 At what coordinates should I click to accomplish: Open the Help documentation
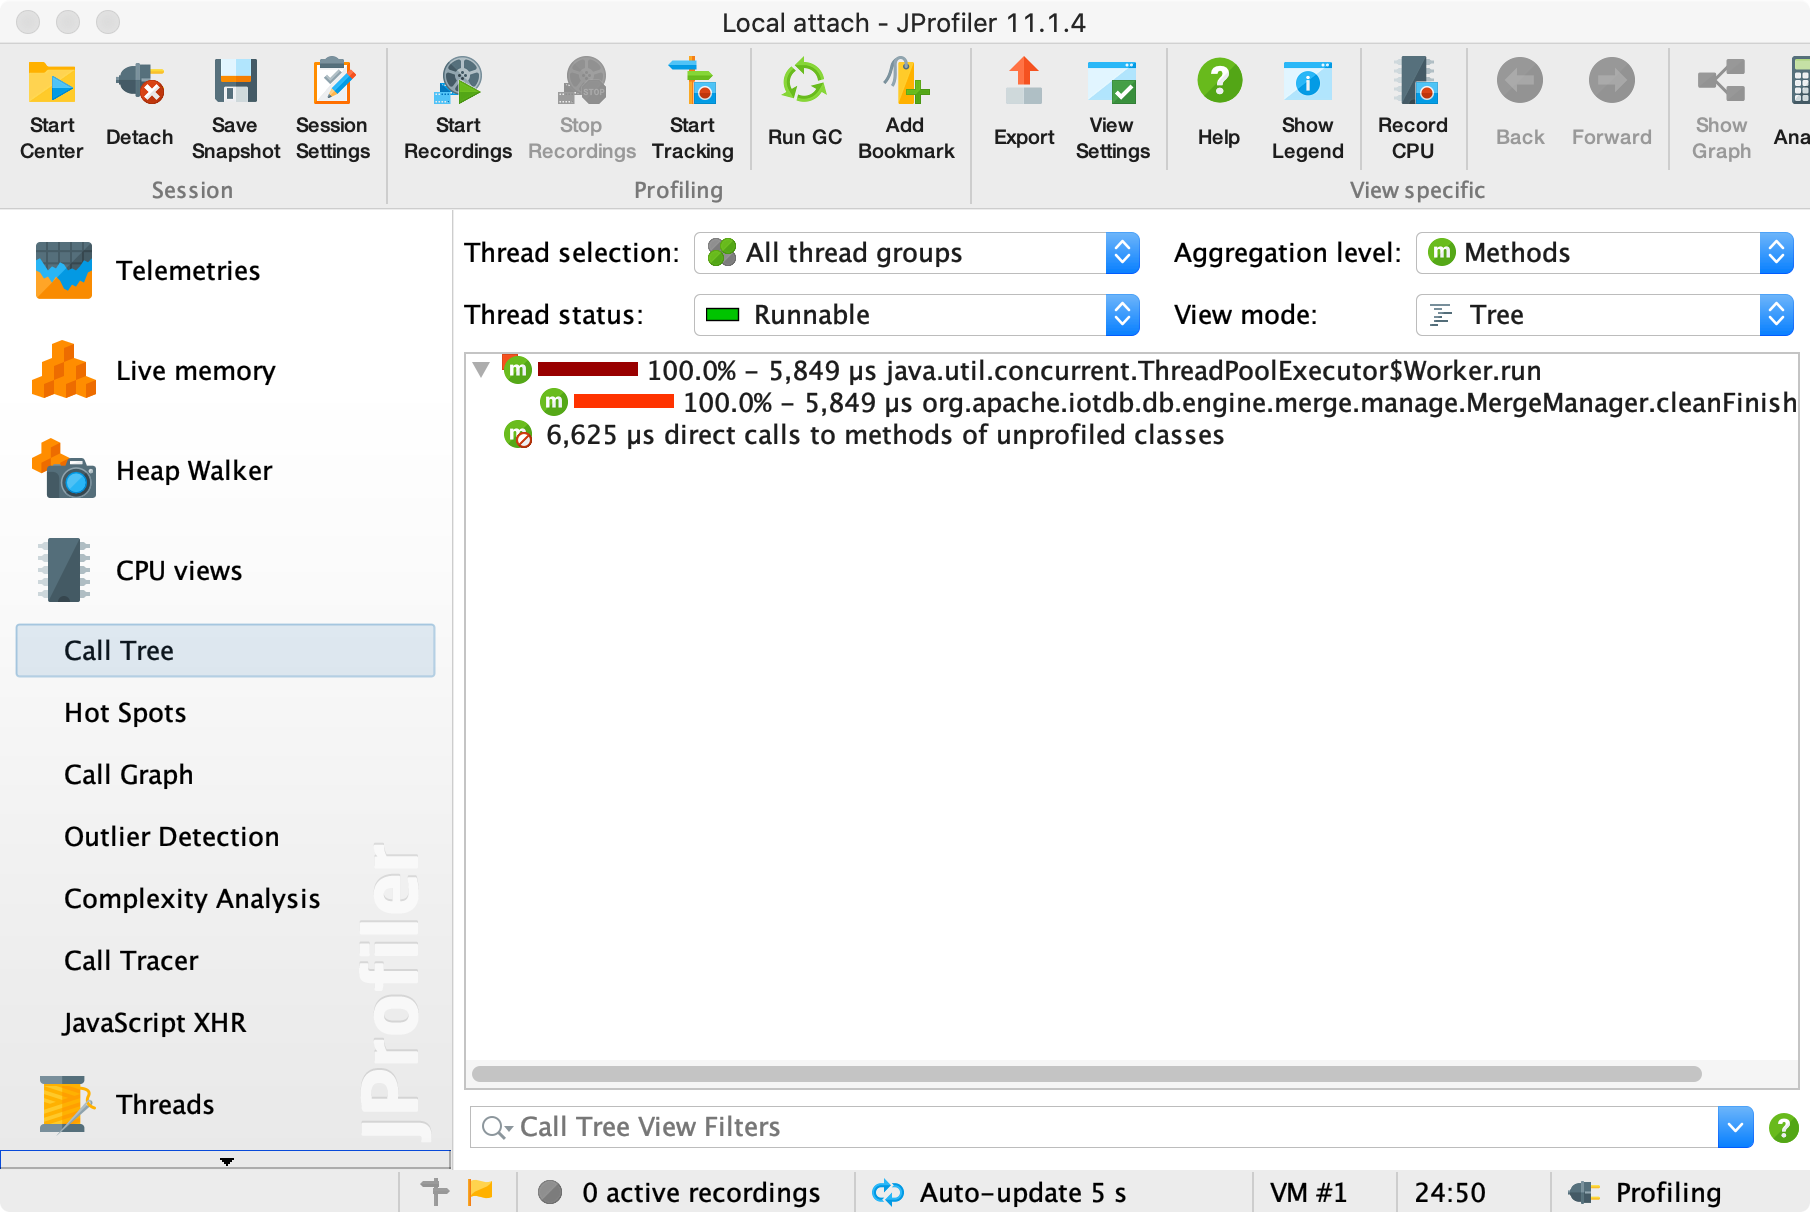tap(1218, 105)
